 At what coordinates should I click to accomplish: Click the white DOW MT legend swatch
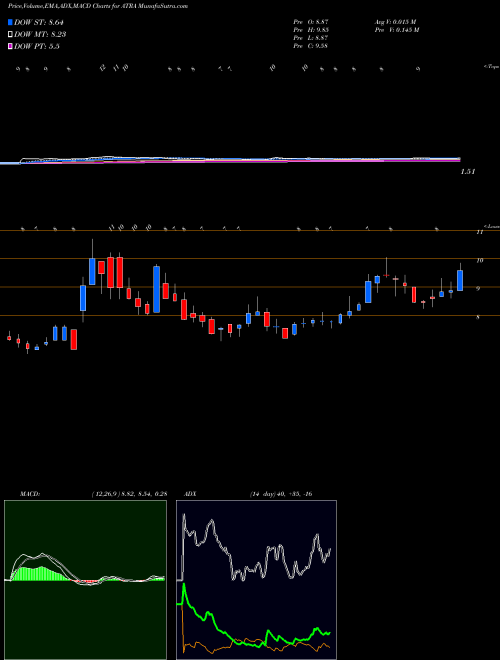click(x=11, y=34)
